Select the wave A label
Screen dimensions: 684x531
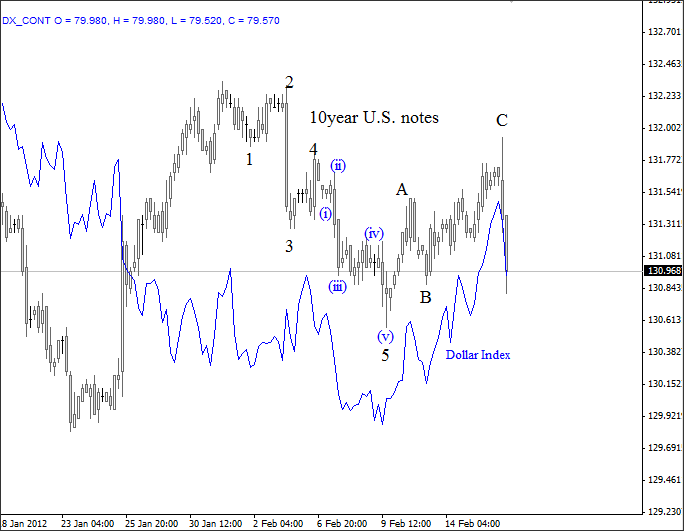point(402,189)
